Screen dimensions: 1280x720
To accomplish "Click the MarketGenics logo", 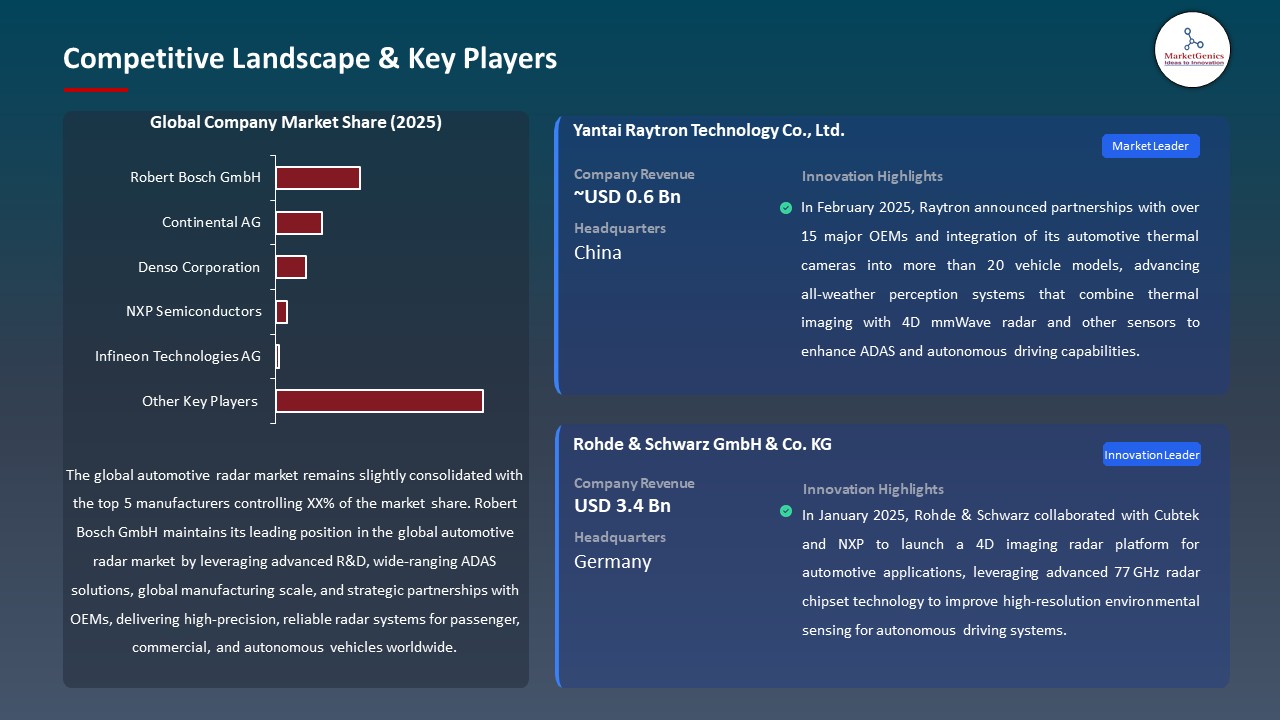I will click(1192, 50).
